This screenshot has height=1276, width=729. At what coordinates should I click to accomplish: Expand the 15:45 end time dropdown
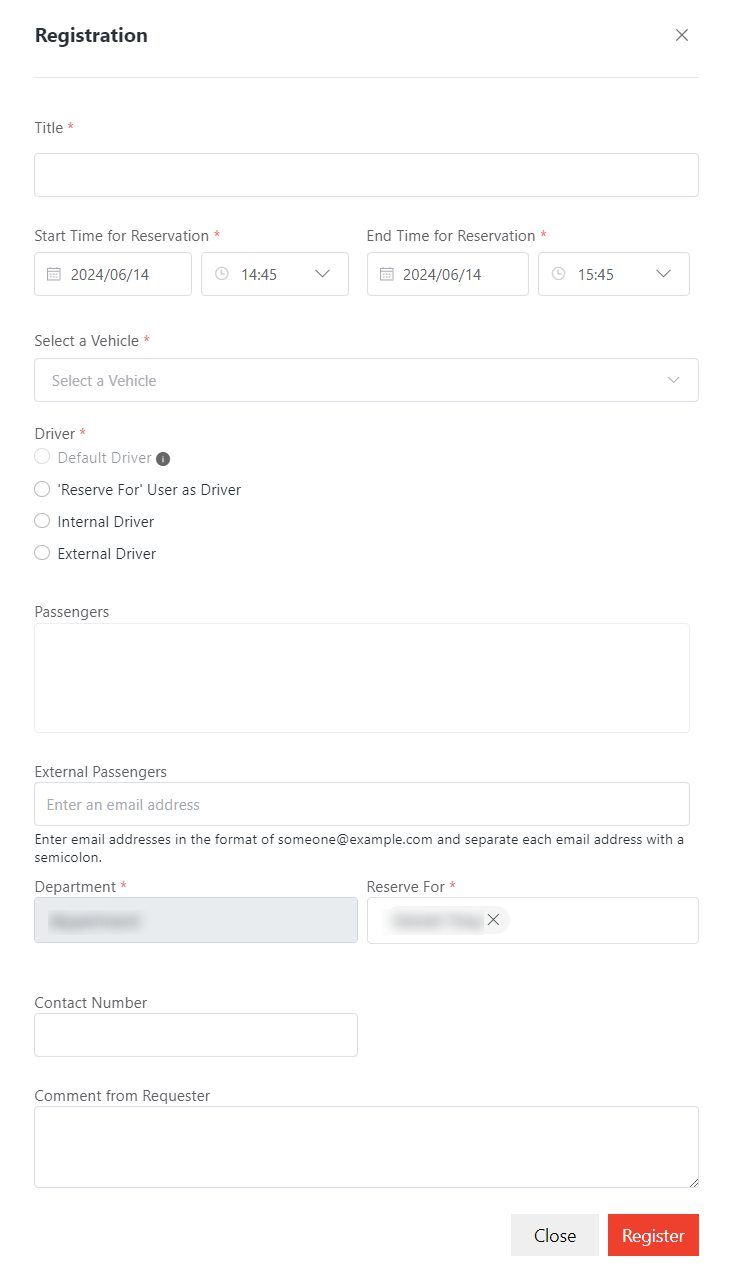[663, 274]
